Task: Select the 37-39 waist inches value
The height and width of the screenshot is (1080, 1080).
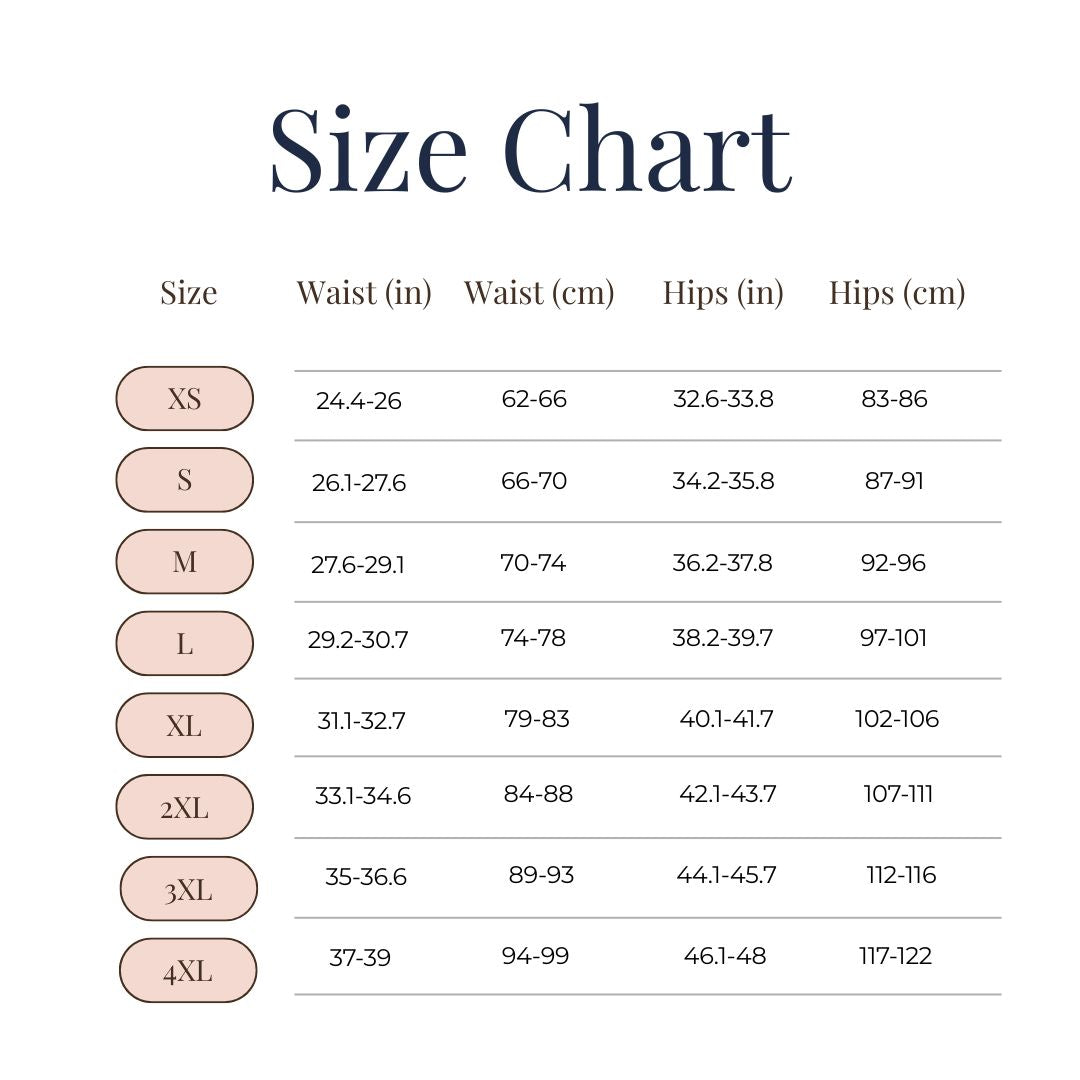Action: [x=360, y=958]
